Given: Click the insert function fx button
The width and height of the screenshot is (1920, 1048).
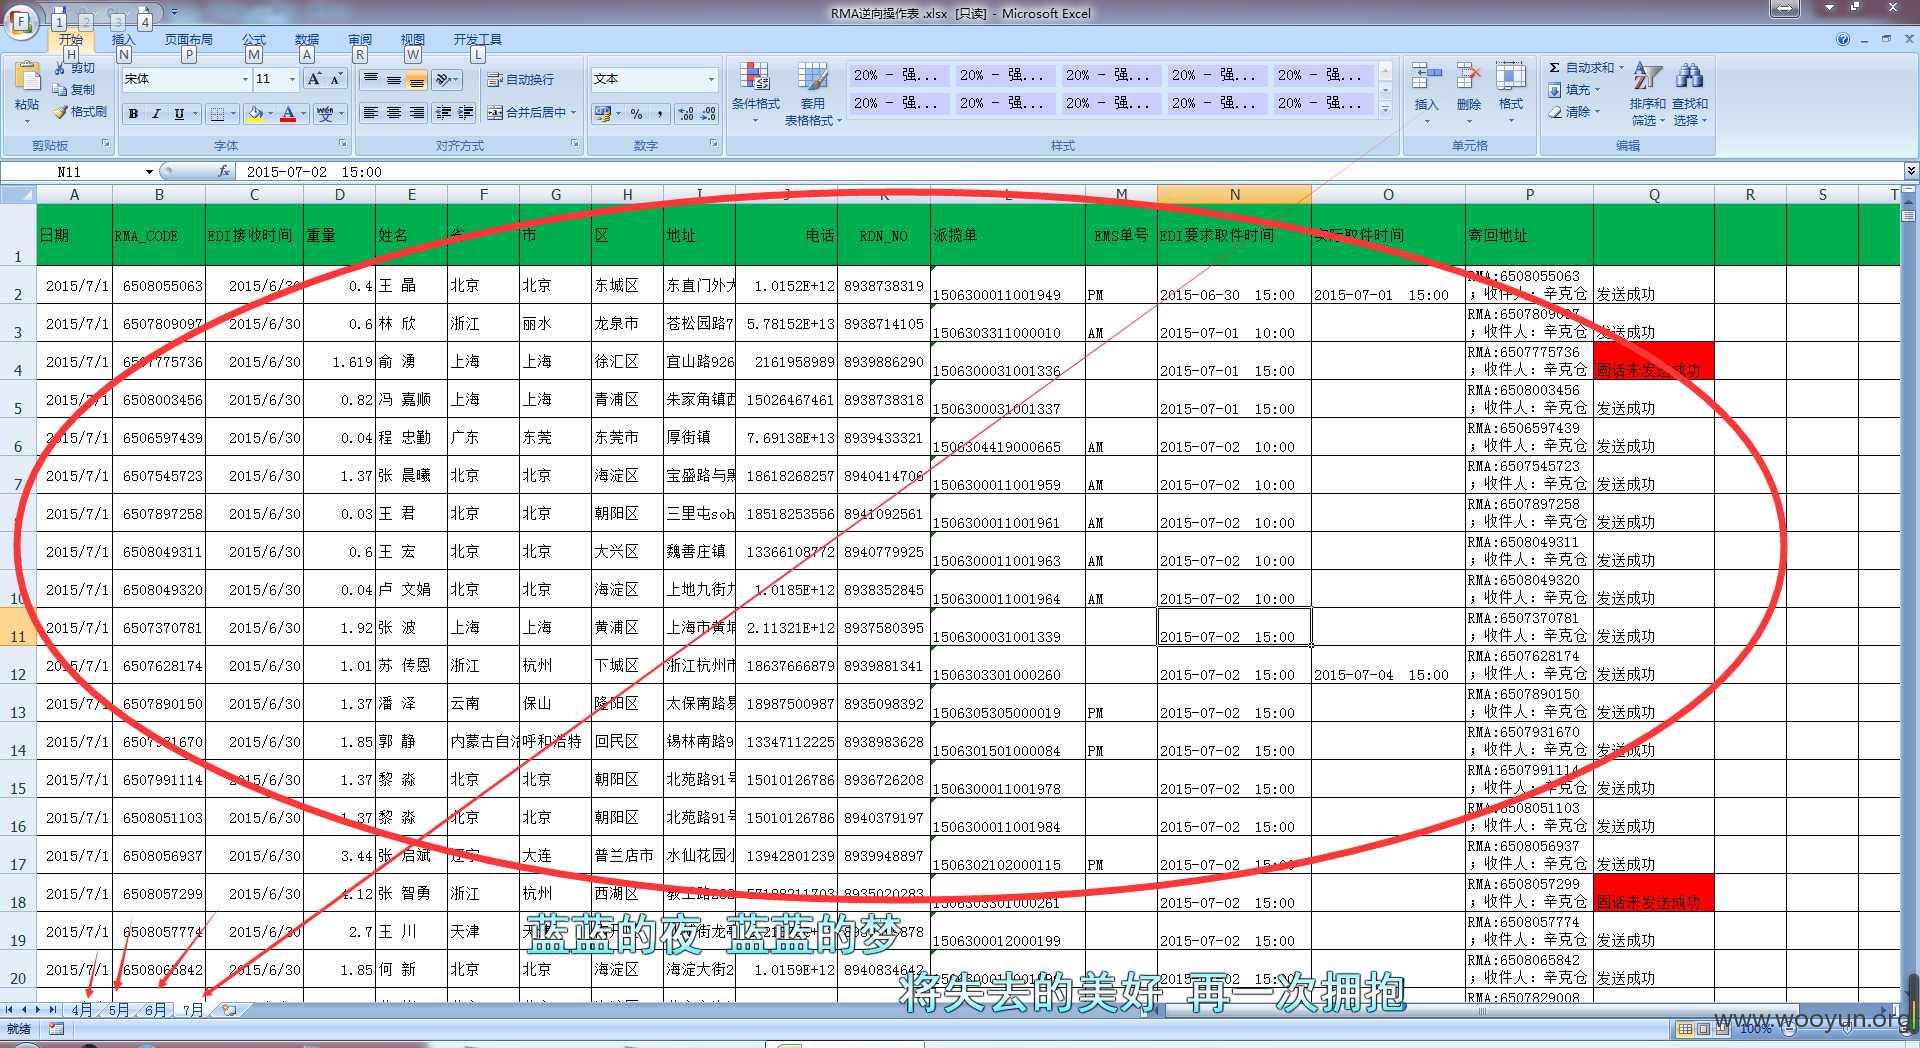Looking at the screenshot, I should click(224, 172).
